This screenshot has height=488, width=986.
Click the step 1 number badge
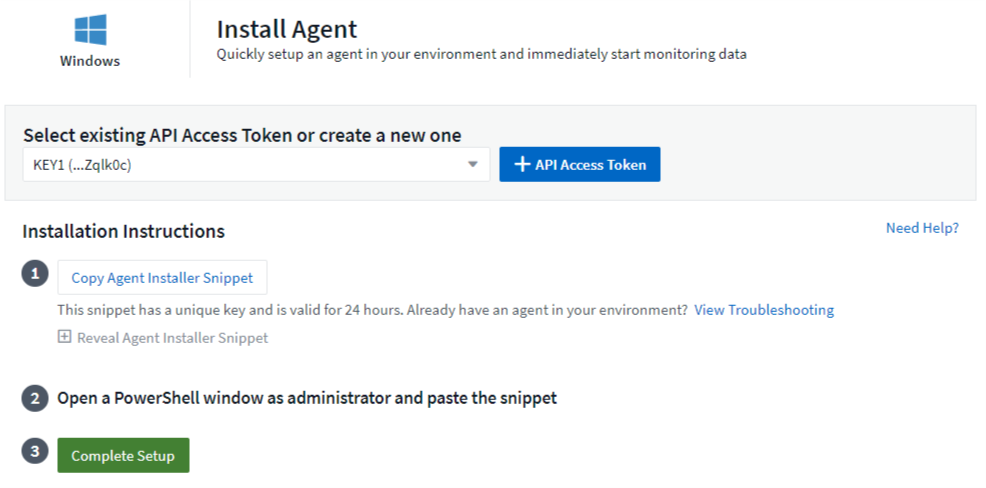click(x=35, y=275)
